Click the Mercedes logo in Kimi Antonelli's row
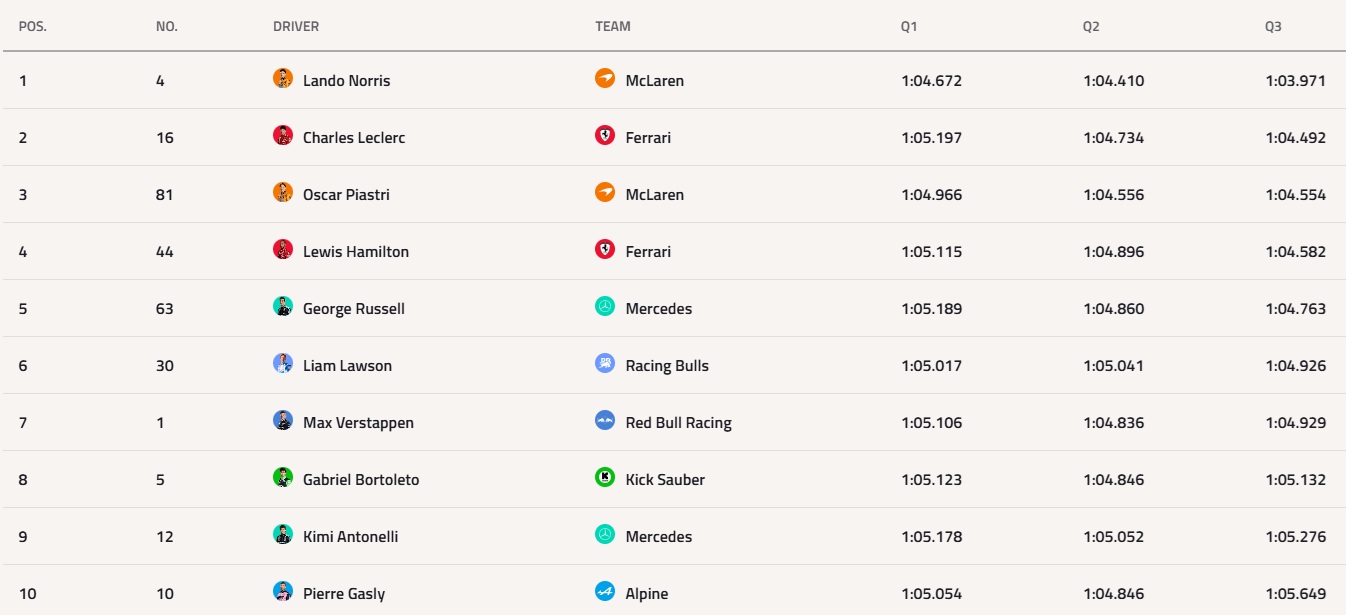The height and width of the screenshot is (615, 1346). pos(605,534)
